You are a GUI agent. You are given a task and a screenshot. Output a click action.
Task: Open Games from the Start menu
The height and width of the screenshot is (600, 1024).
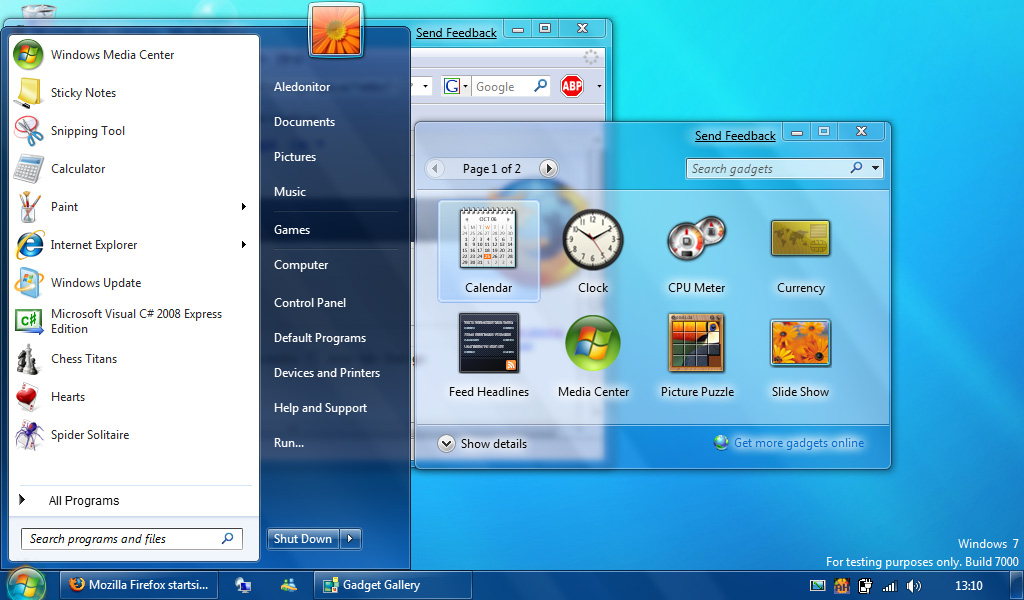pyautogui.click(x=292, y=230)
